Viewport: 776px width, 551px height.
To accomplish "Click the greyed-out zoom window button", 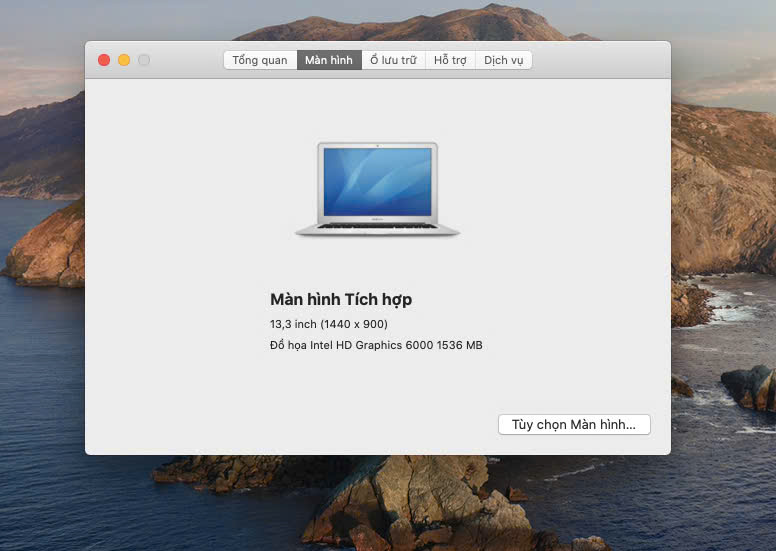I will pyautogui.click(x=144, y=60).
